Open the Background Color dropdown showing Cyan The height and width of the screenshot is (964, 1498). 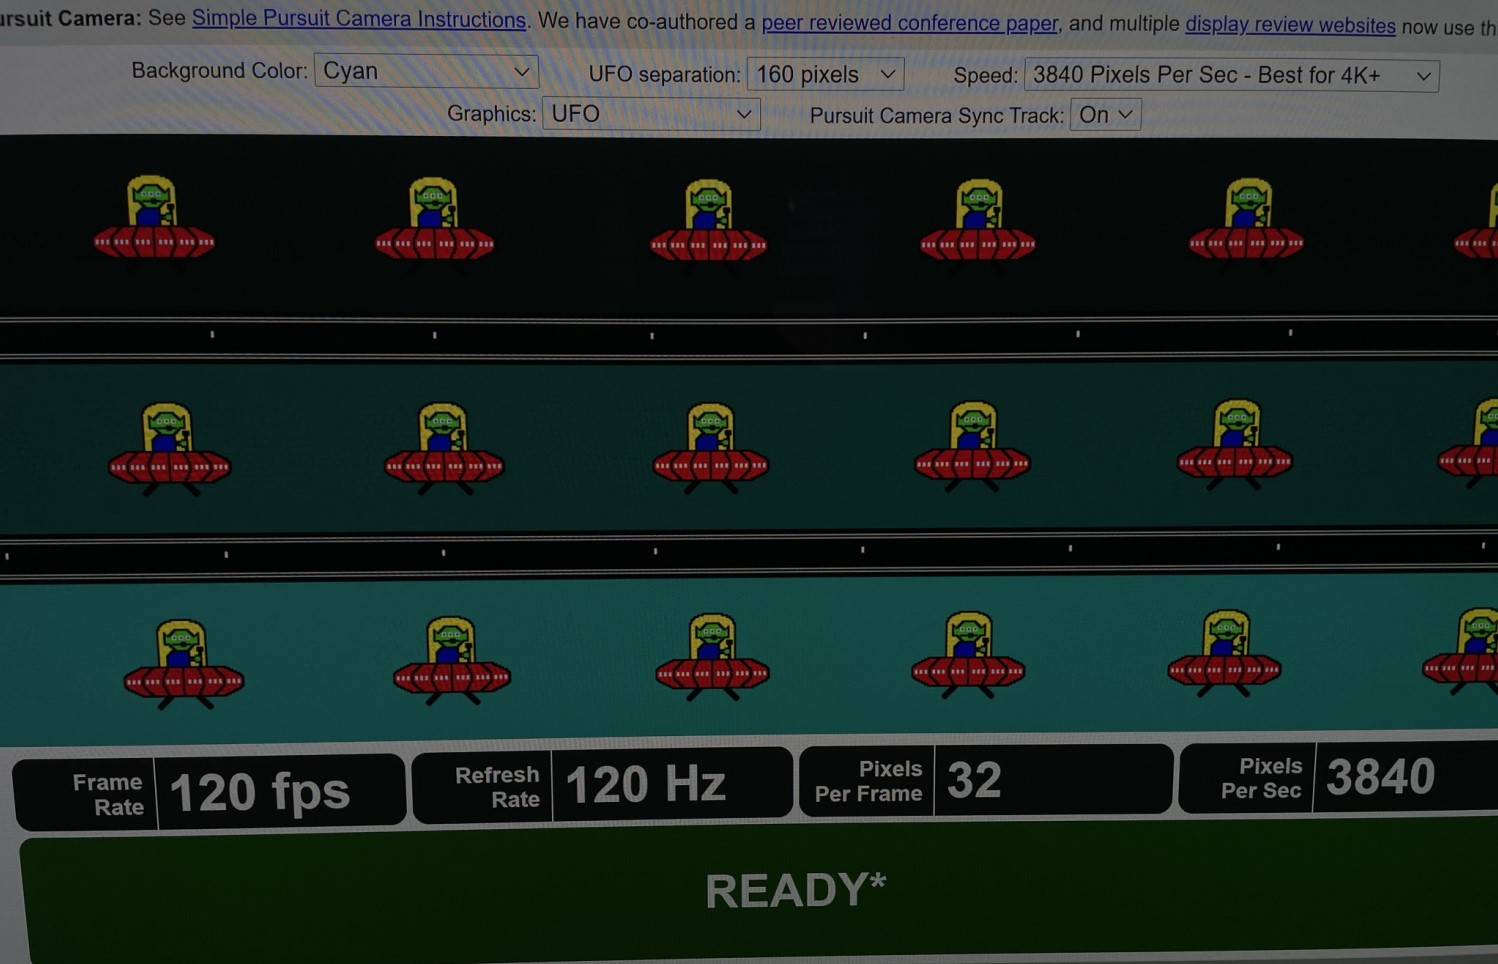pyautogui.click(x=426, y=71)
